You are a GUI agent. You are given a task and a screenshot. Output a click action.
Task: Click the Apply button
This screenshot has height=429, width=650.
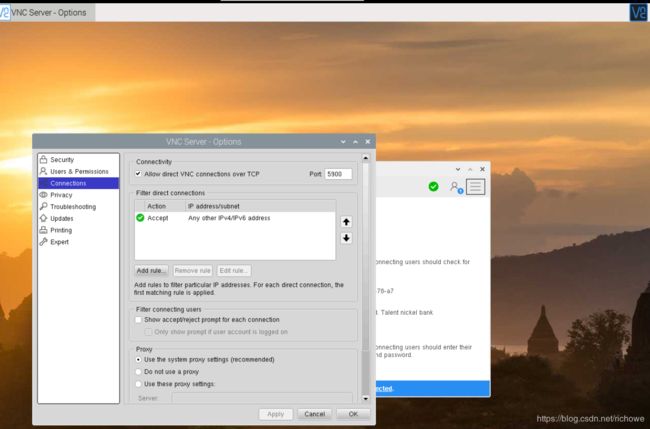pyautogui.click(x=276, y=414)
